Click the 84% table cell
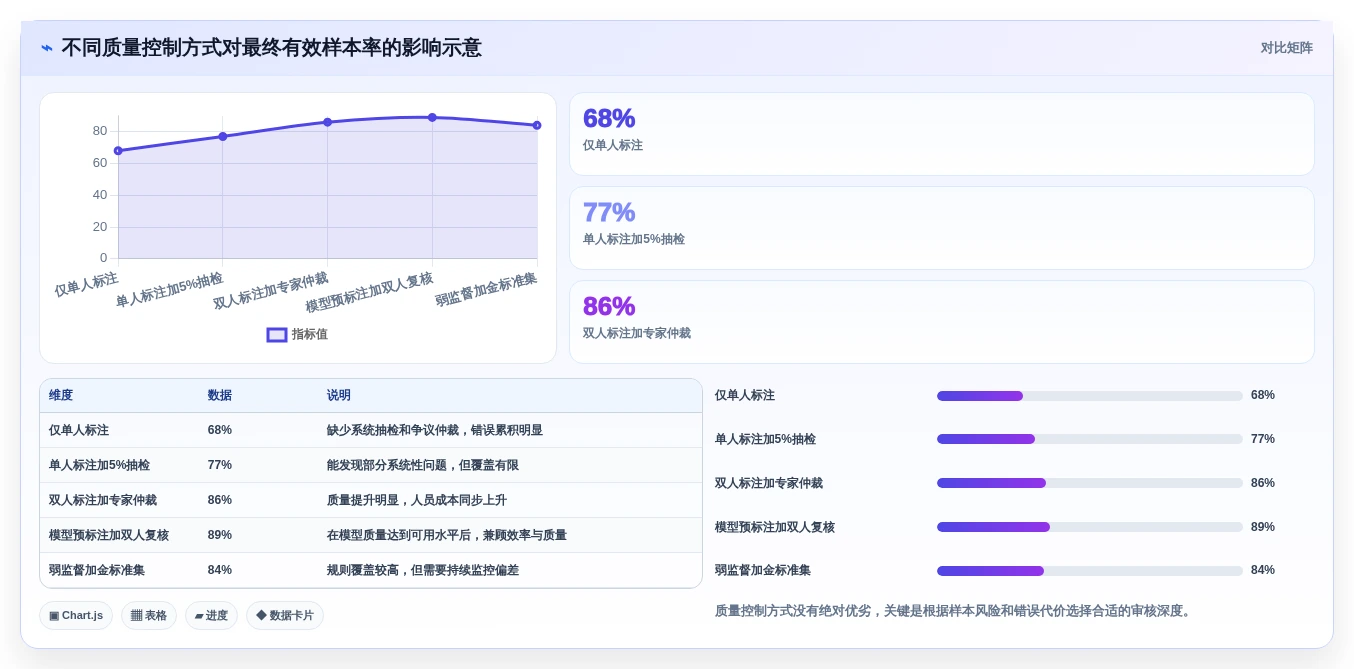This screenshot has height=669, width=1354. [x=220, y=570]
